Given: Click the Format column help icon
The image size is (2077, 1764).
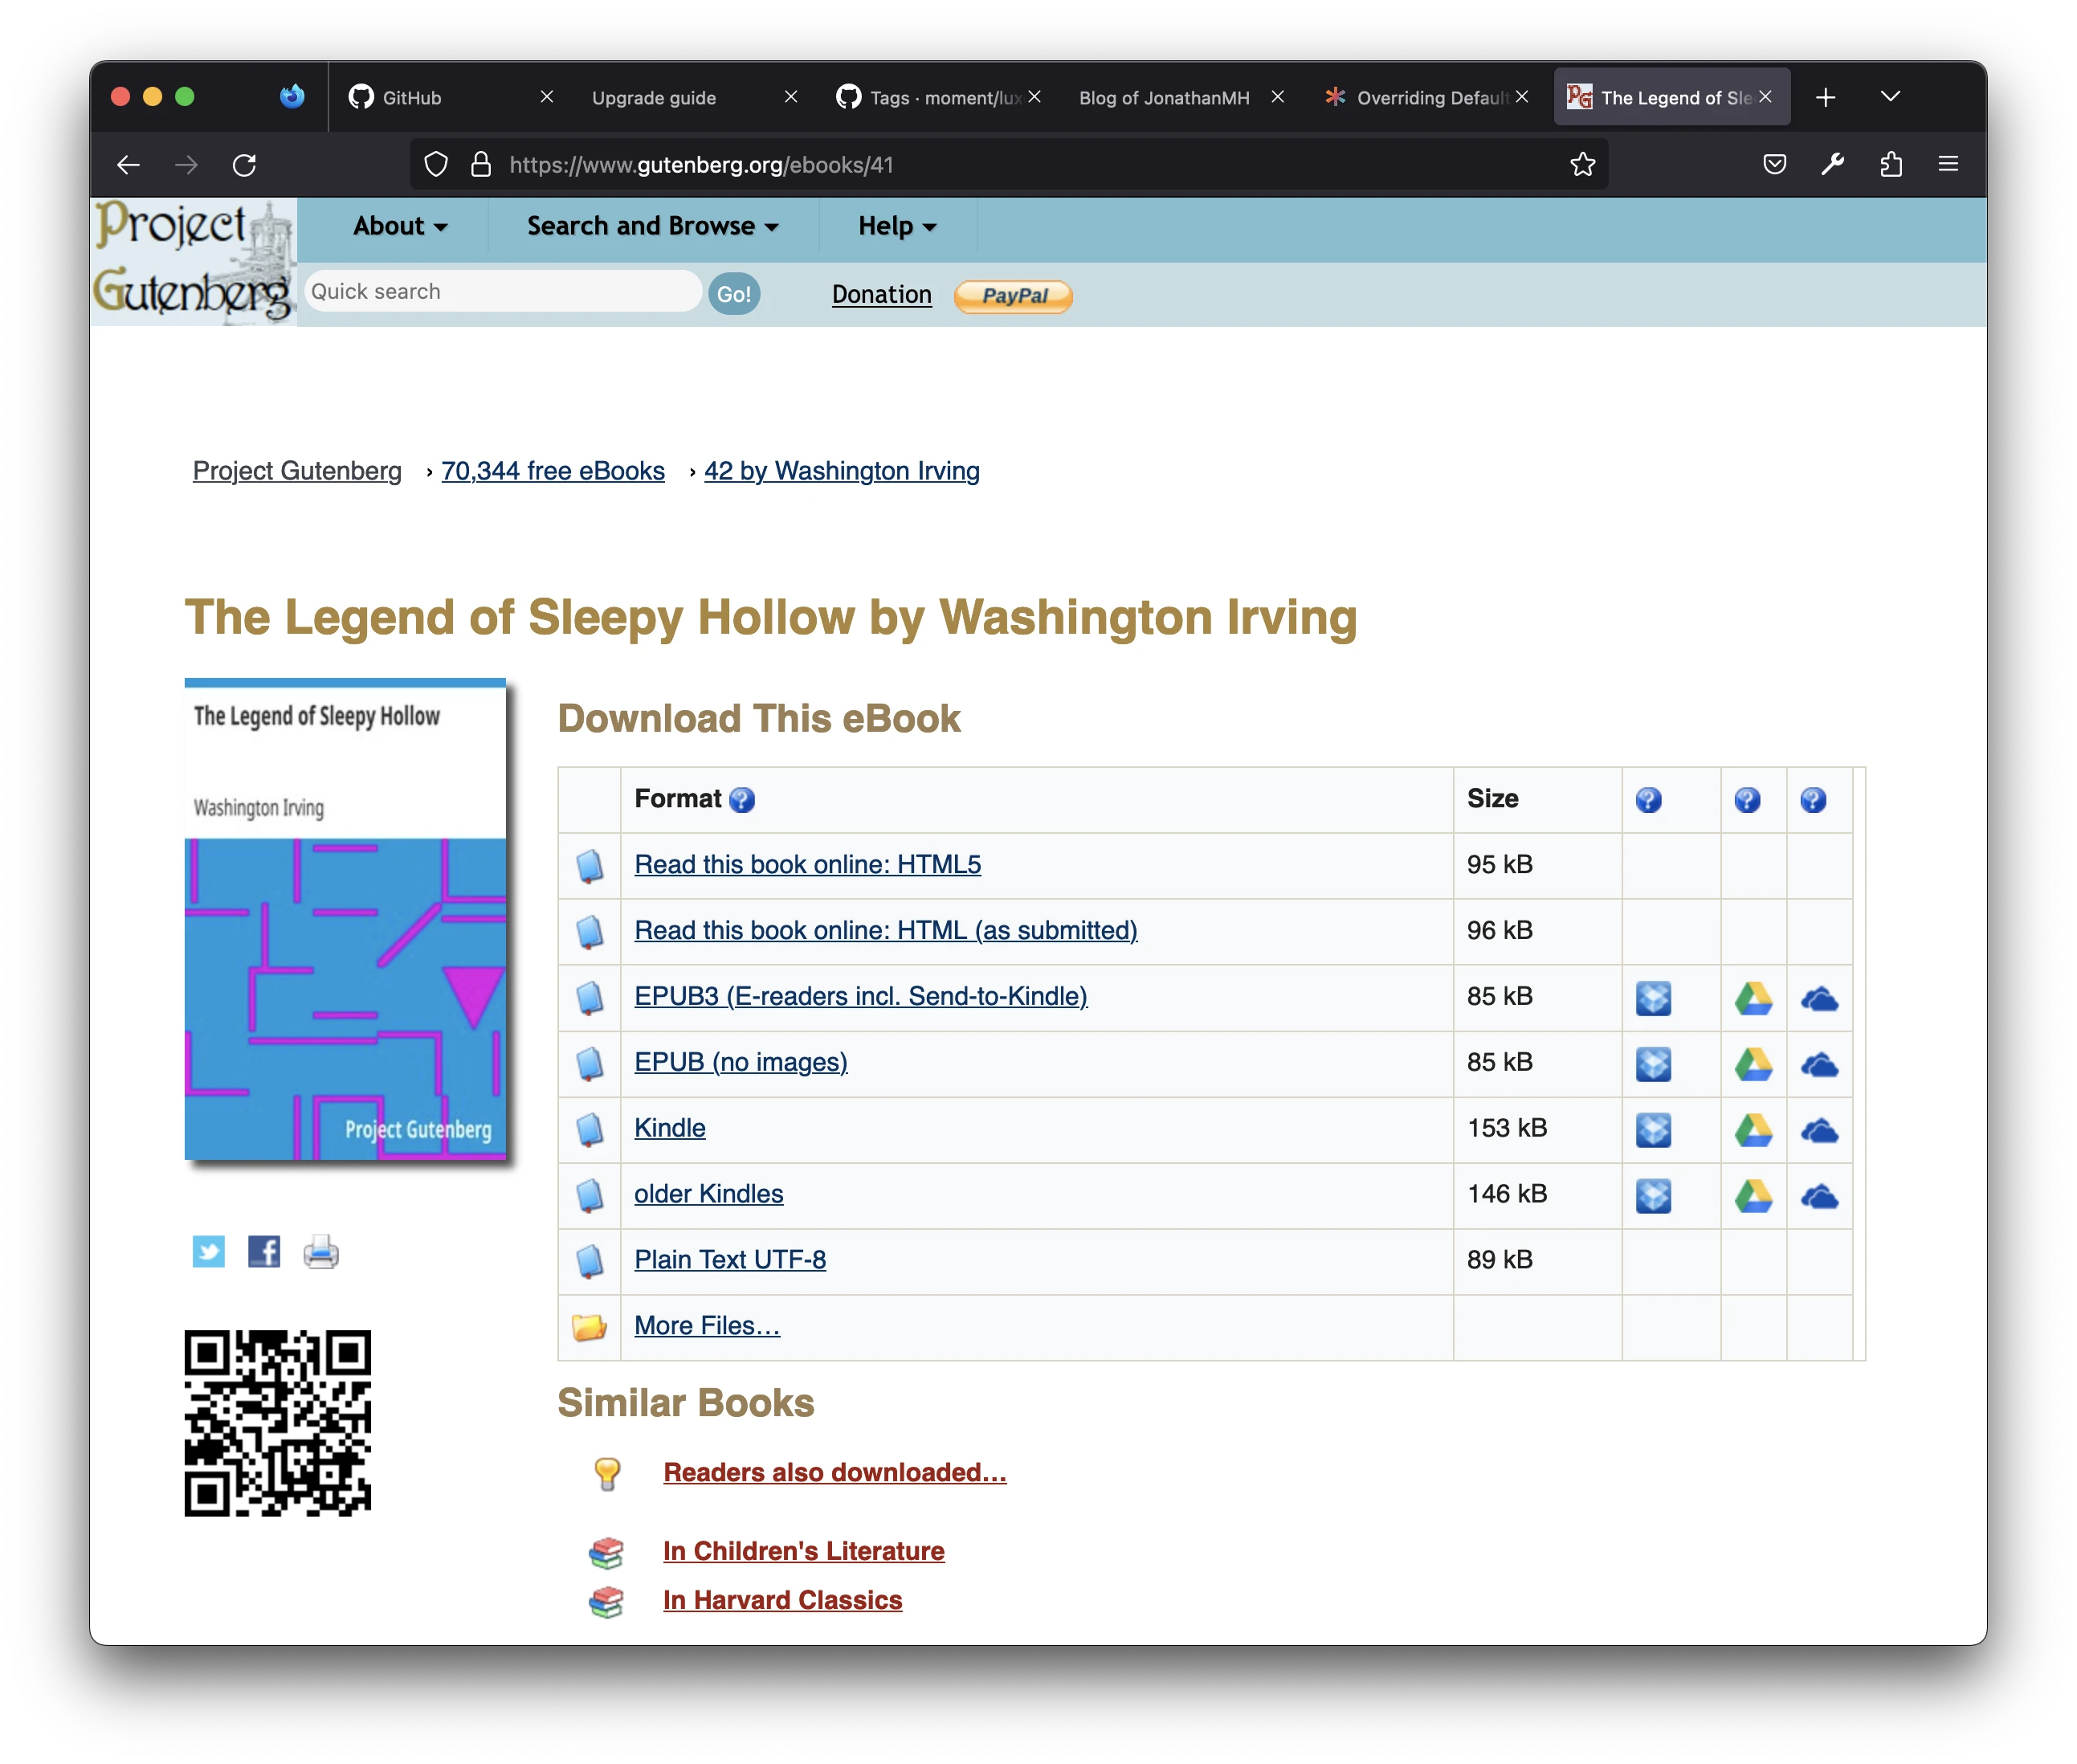Looking at the screenshot, I should pos(741,800).
